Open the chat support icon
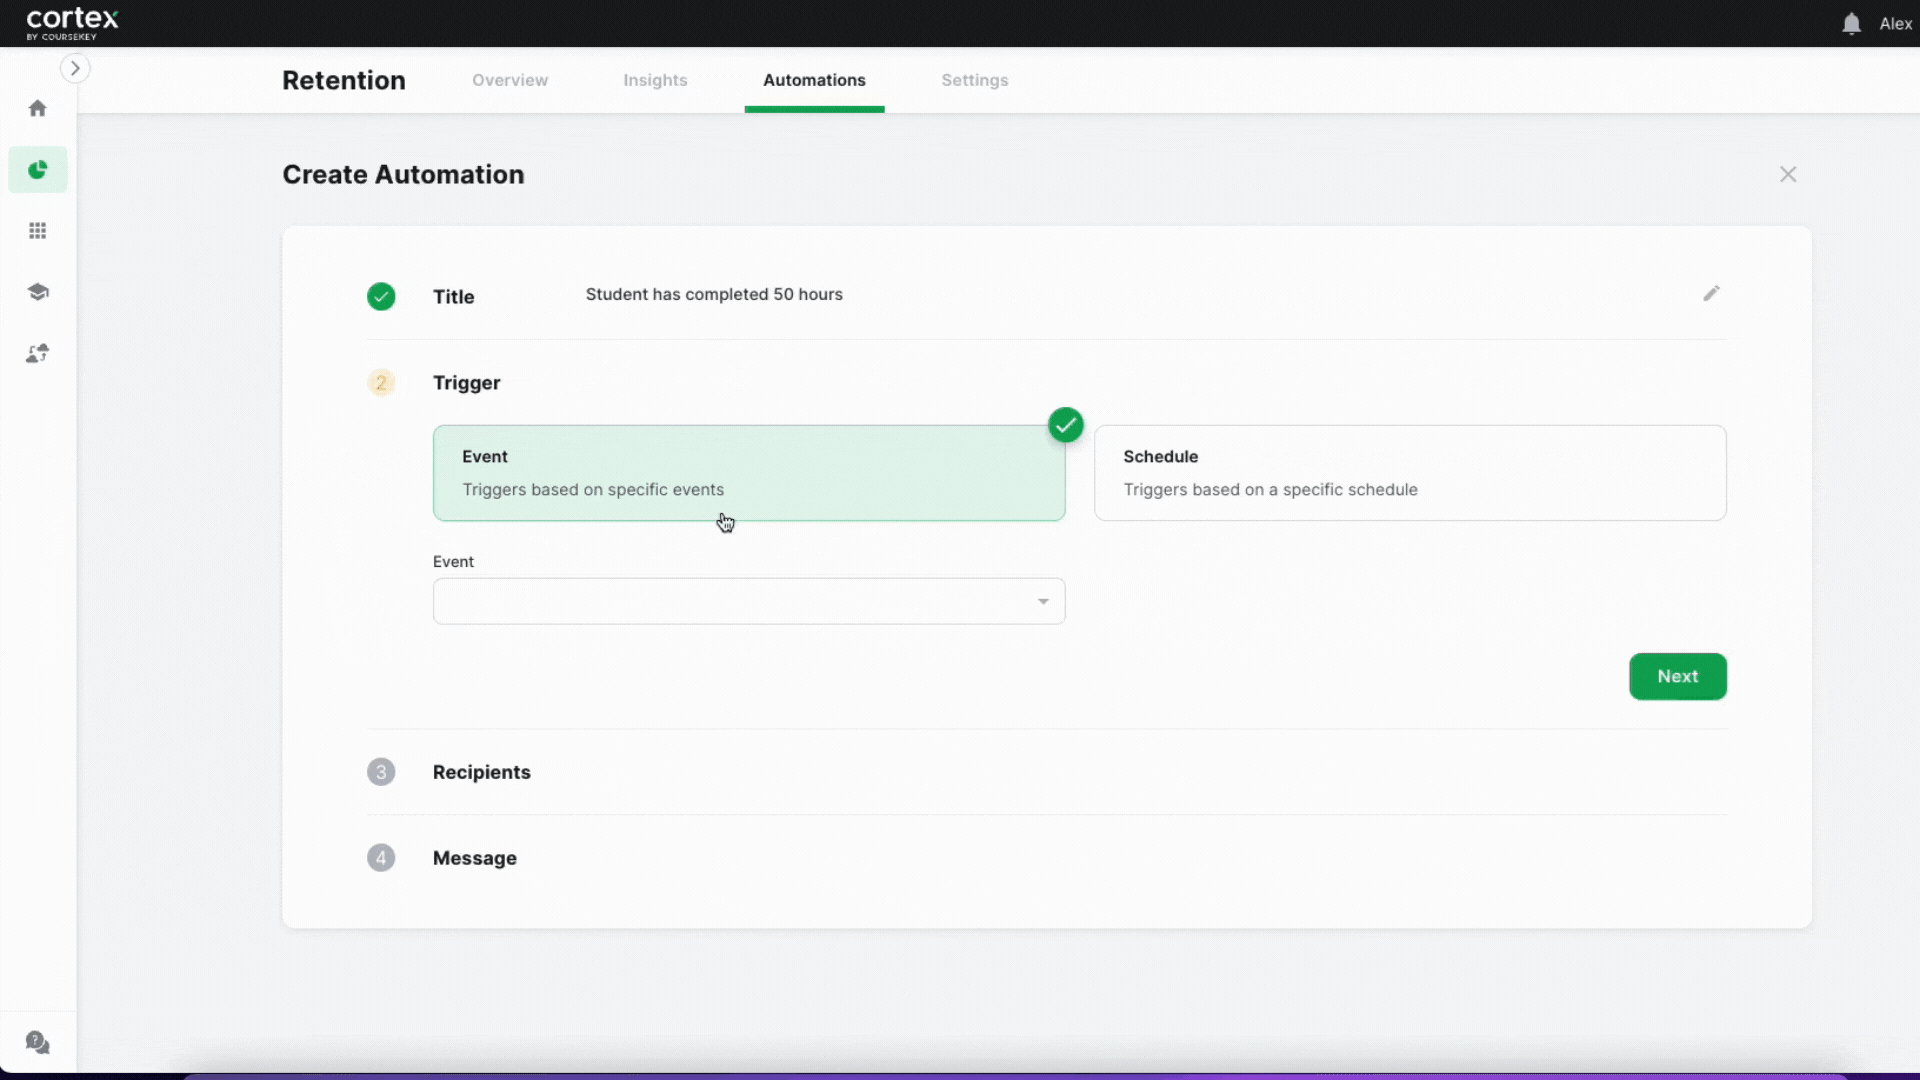 [38, 1043]
